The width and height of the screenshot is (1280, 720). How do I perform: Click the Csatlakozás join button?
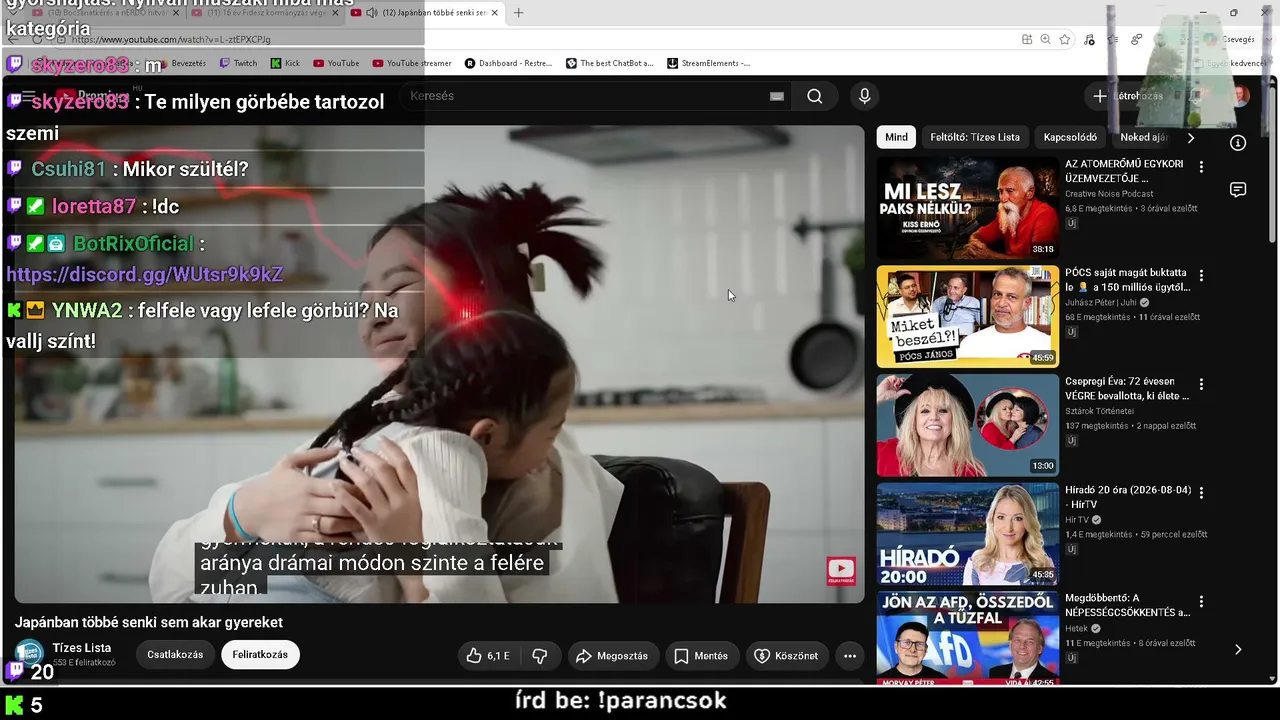[x=175, y=655]
